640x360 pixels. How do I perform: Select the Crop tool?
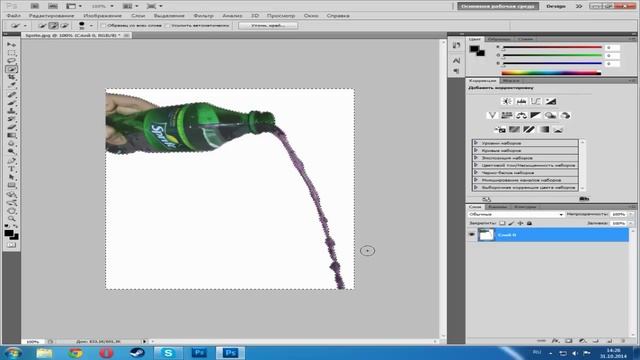(x=11, y=78)
